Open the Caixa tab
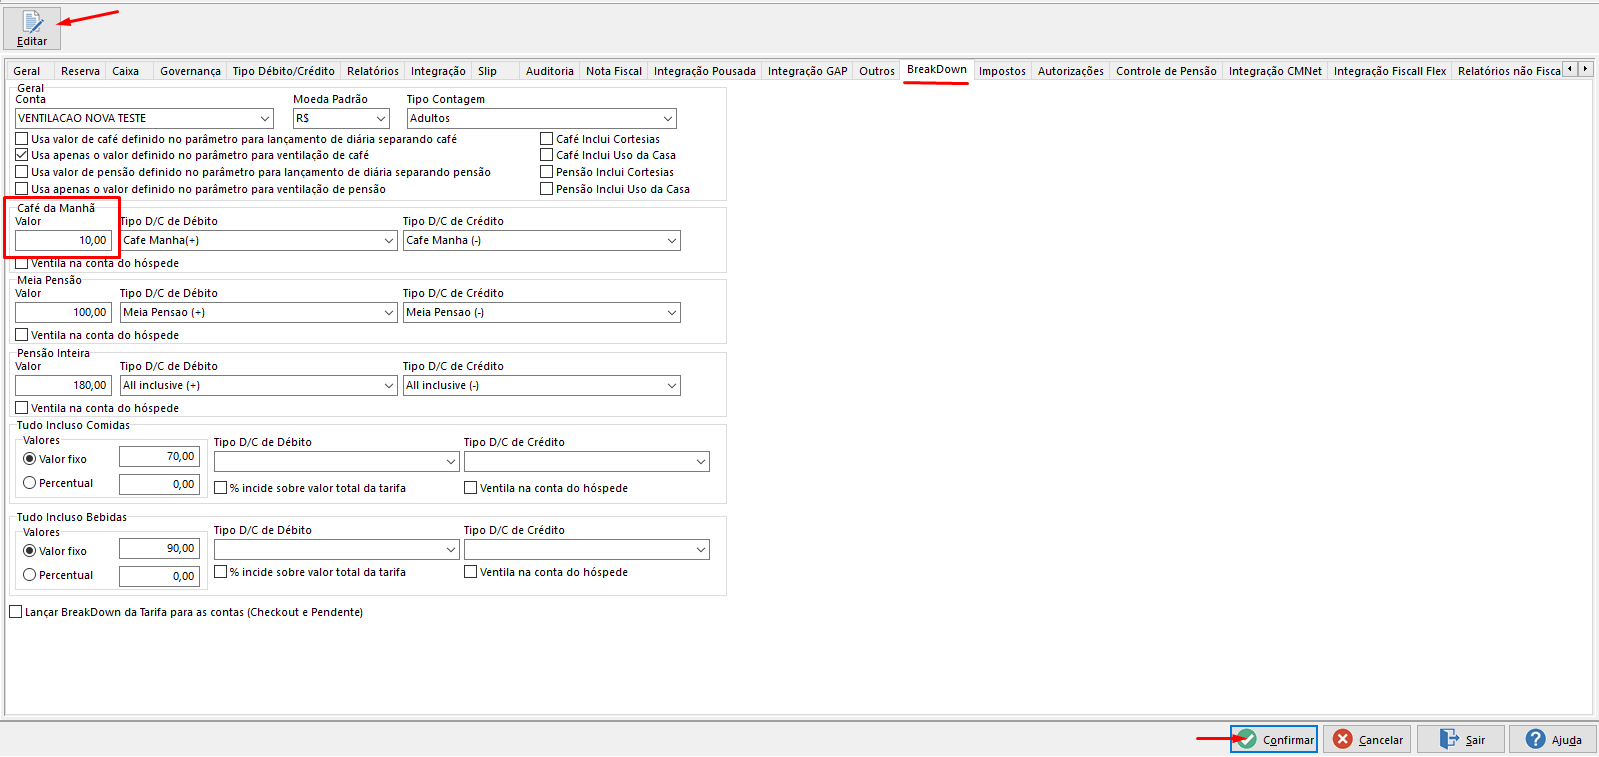1599x757 pixels. point(126,71)
